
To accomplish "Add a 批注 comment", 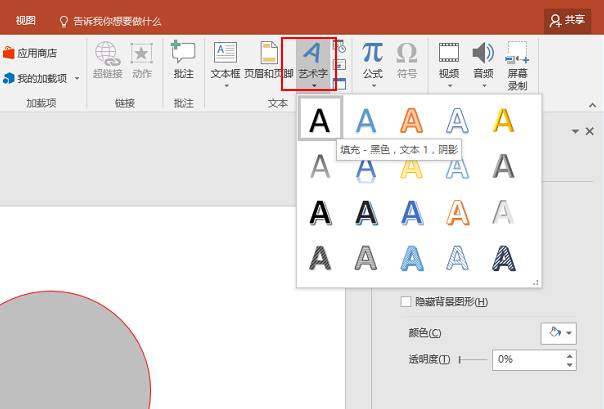I will coord(183,60).
